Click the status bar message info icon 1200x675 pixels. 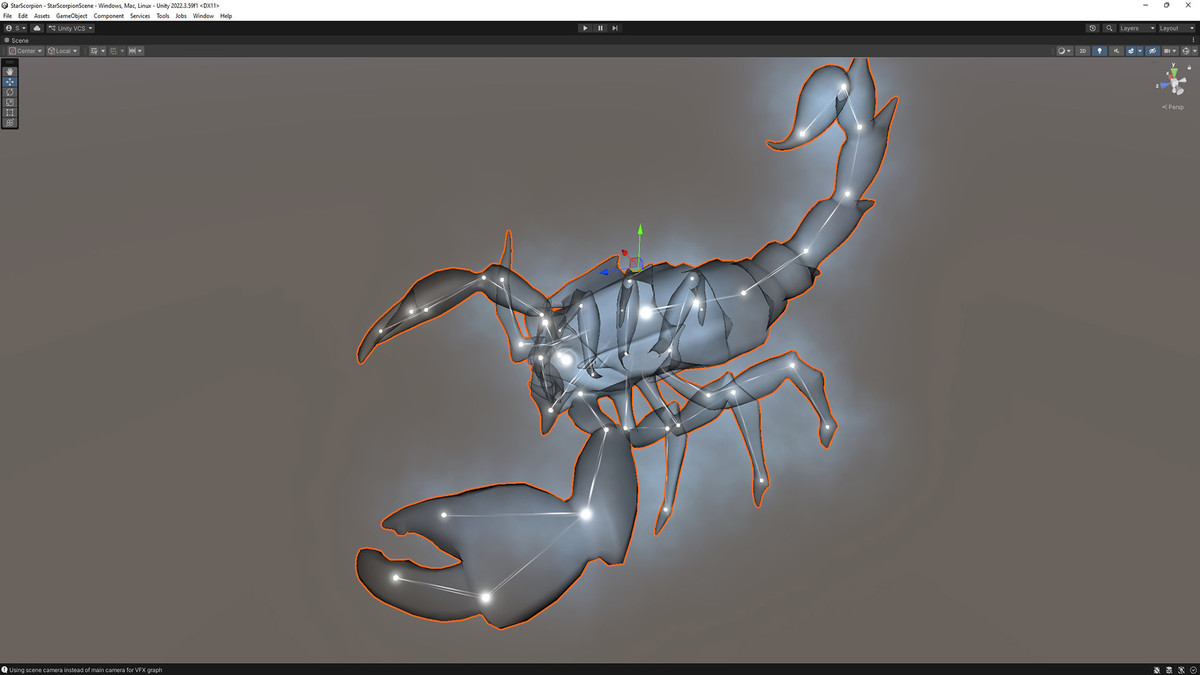click(5, 669)
